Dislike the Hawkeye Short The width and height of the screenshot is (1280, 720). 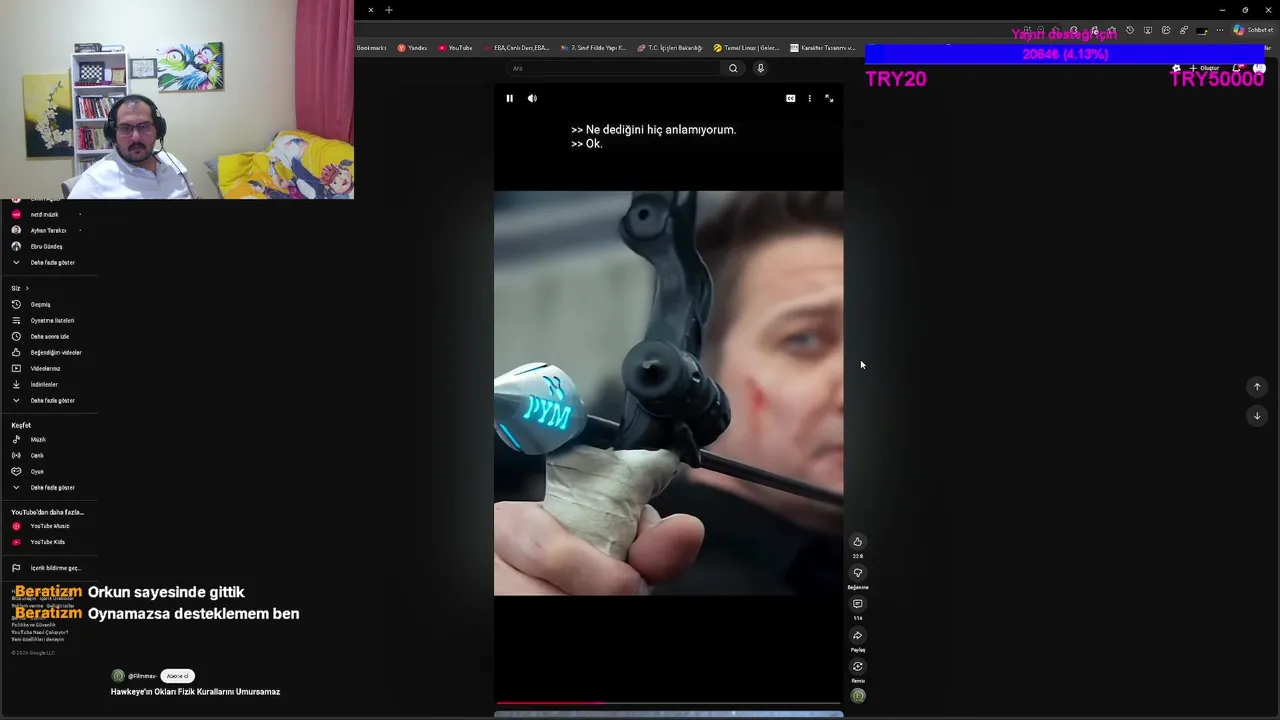pyautogui.click(x=857, y=573)
